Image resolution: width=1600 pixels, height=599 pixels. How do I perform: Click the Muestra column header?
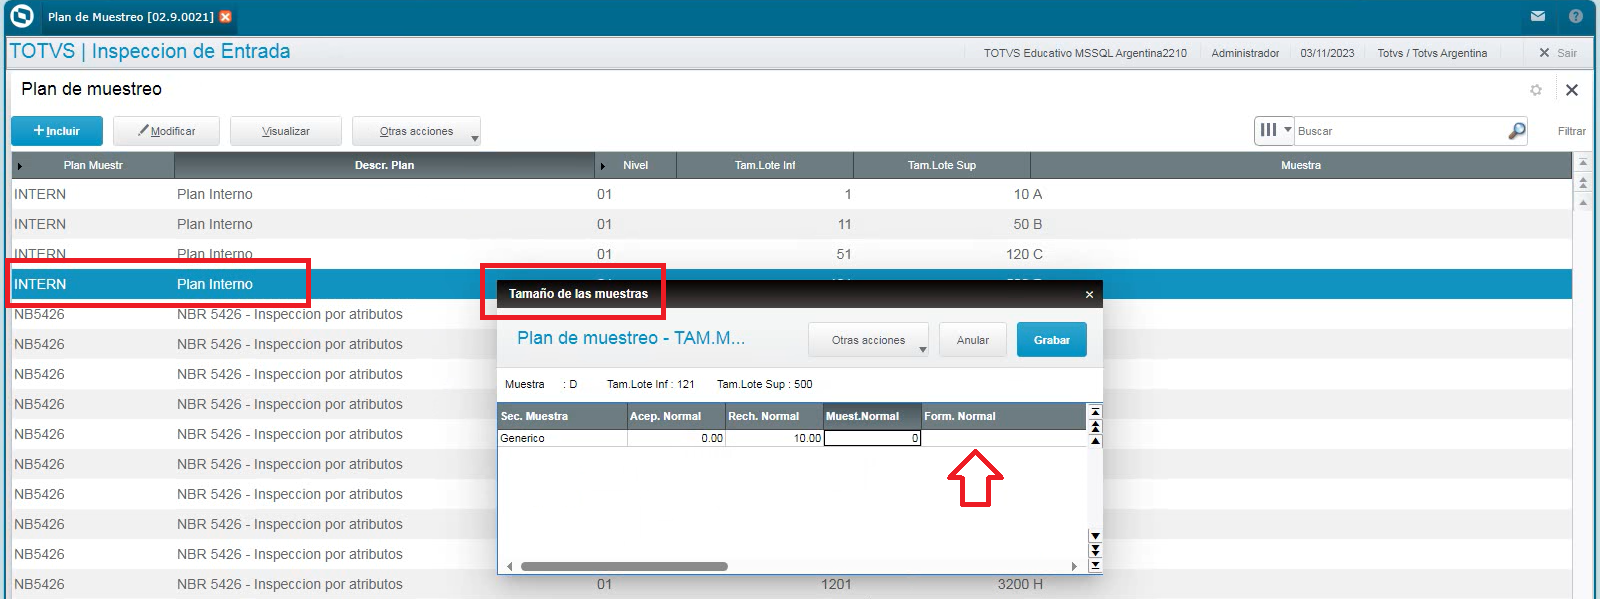(1301, 165)
